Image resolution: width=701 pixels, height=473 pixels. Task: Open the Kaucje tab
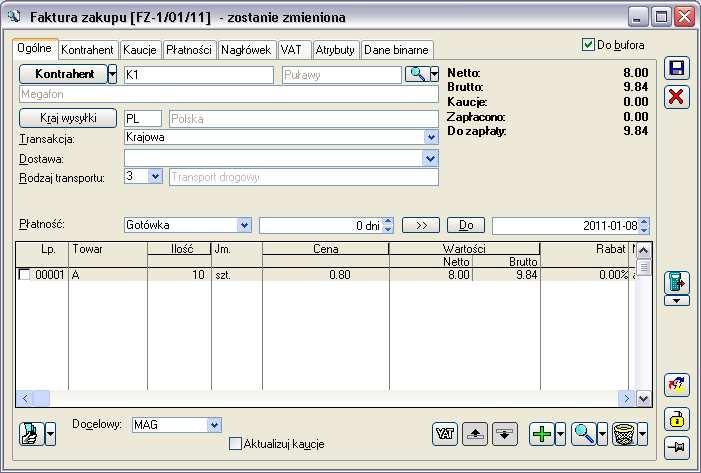pyautogui.click(x=140, y=50)
